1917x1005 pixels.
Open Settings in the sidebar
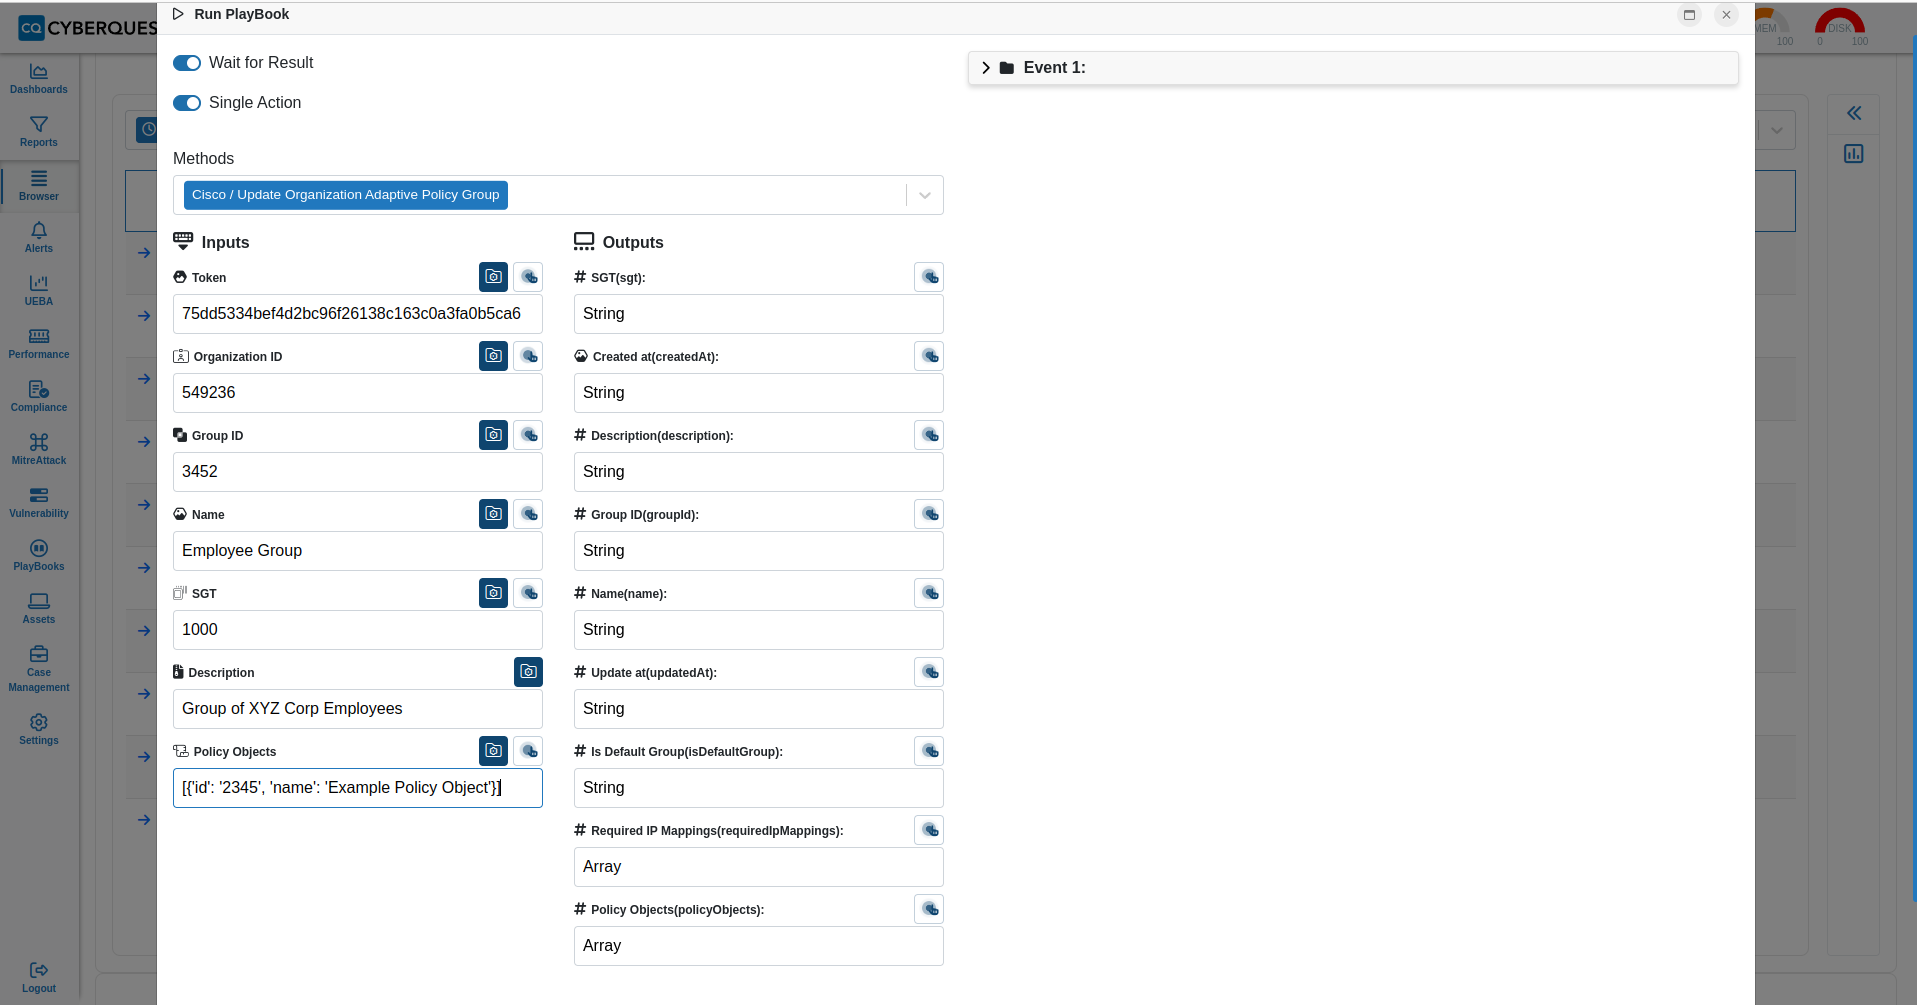point(39,730)
